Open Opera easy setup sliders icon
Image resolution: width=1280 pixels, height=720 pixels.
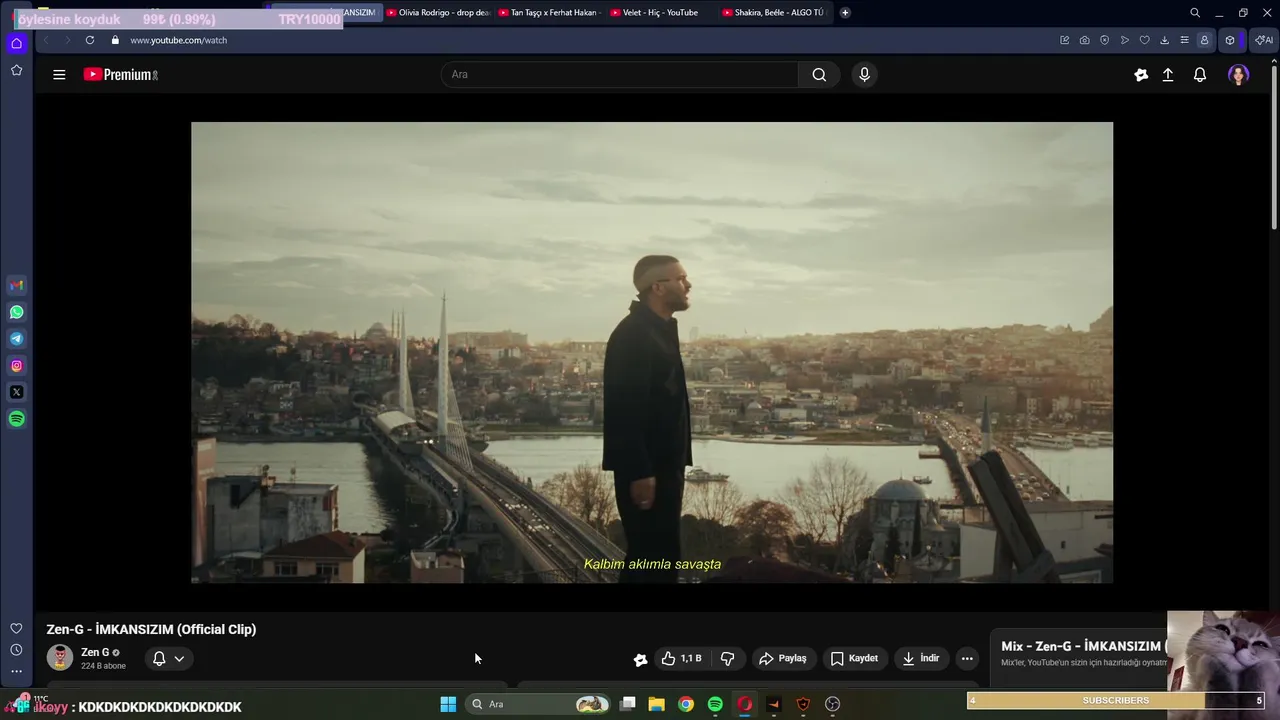pos(1185,40)
